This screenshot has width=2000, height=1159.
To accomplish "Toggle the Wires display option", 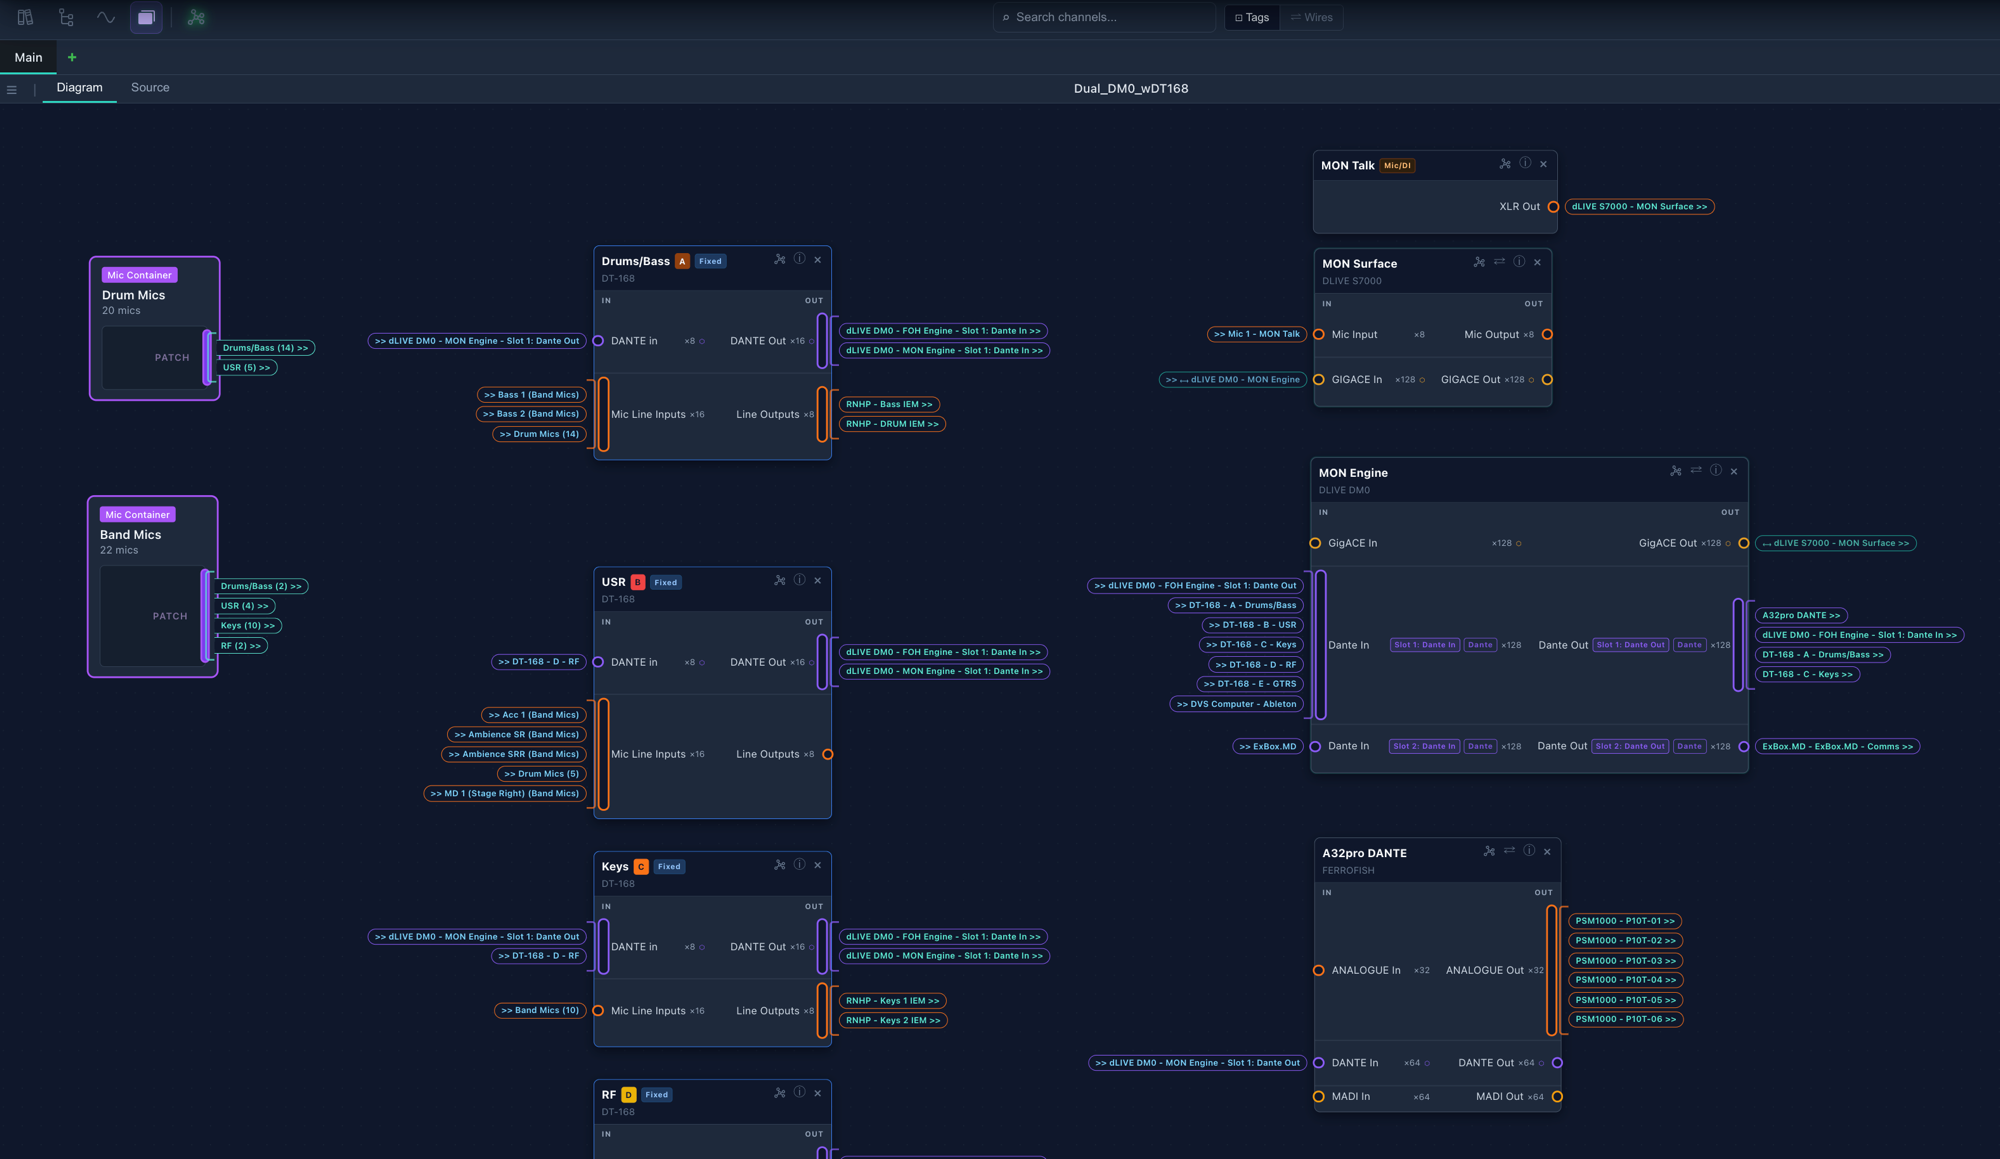I will 1311,17.
